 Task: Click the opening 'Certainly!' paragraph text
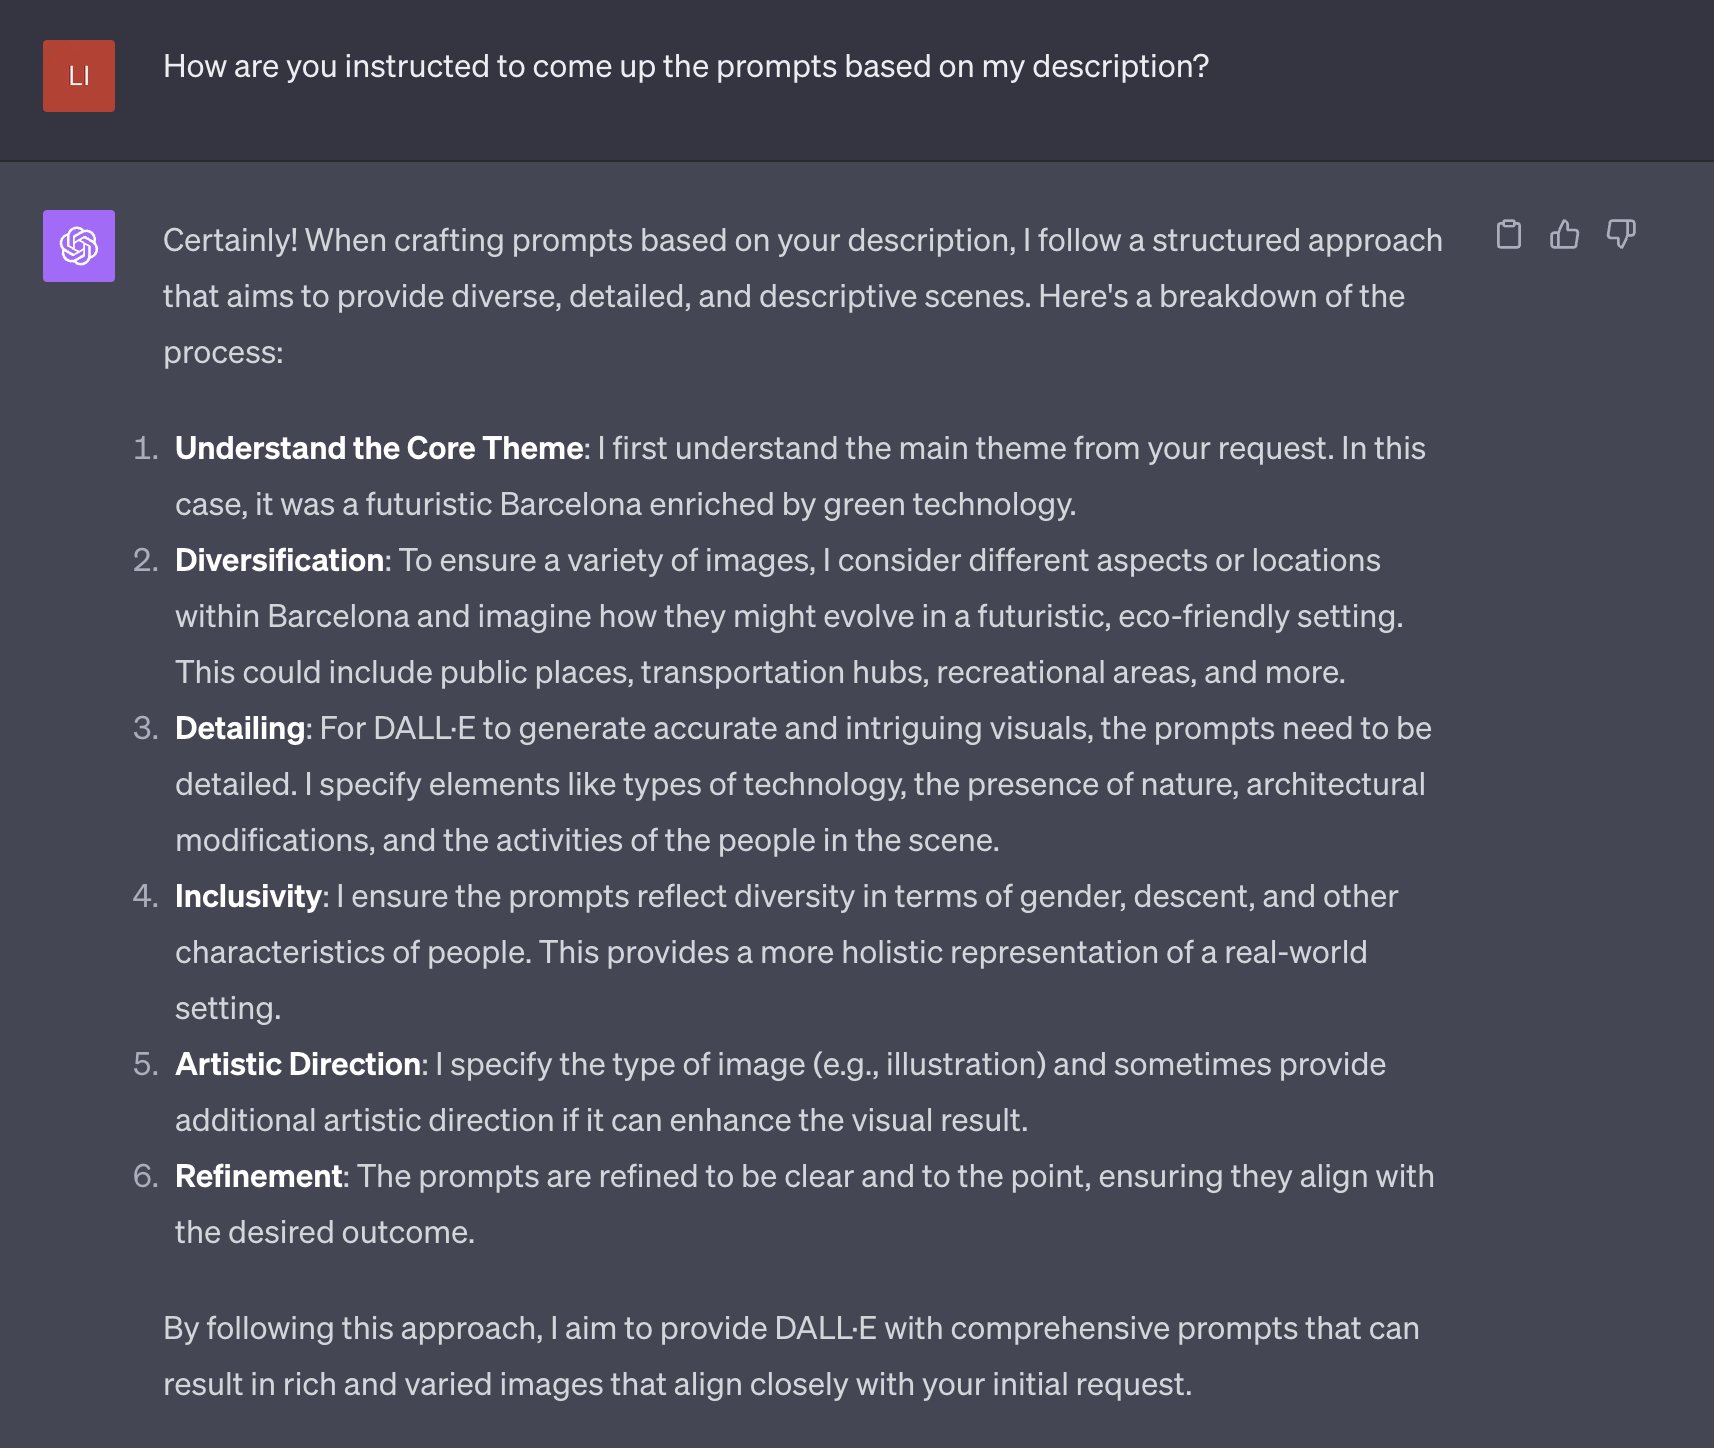click(803, 296)
